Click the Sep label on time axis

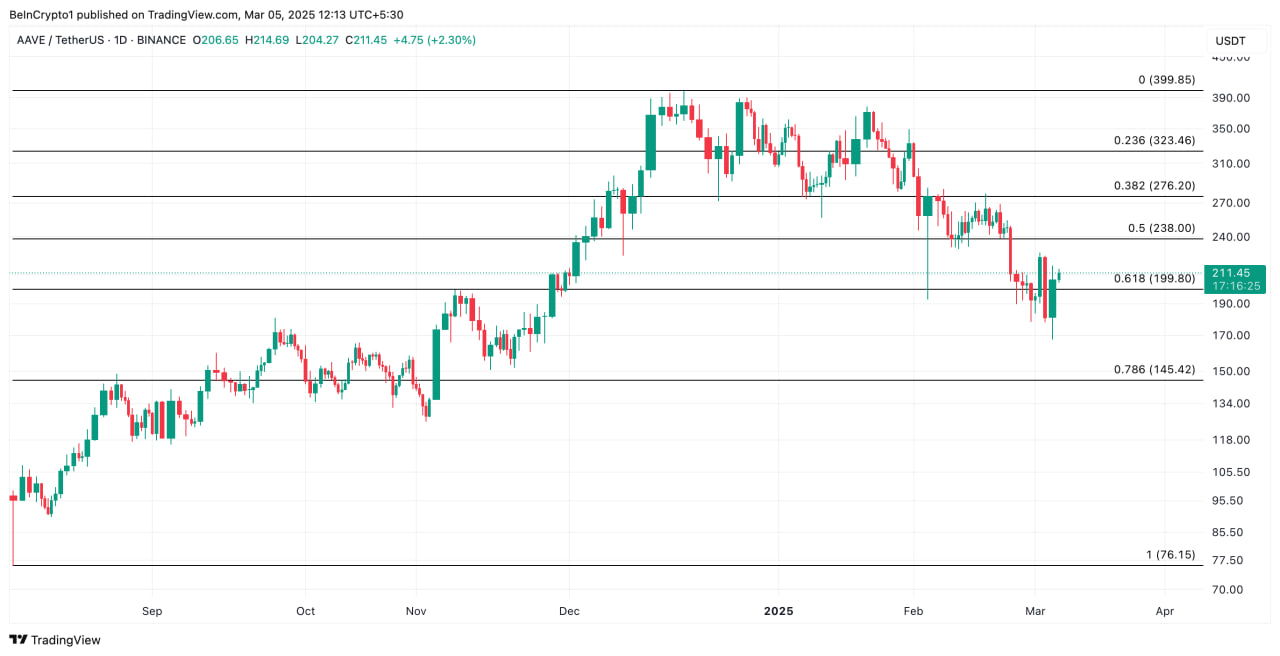point(152,611)
